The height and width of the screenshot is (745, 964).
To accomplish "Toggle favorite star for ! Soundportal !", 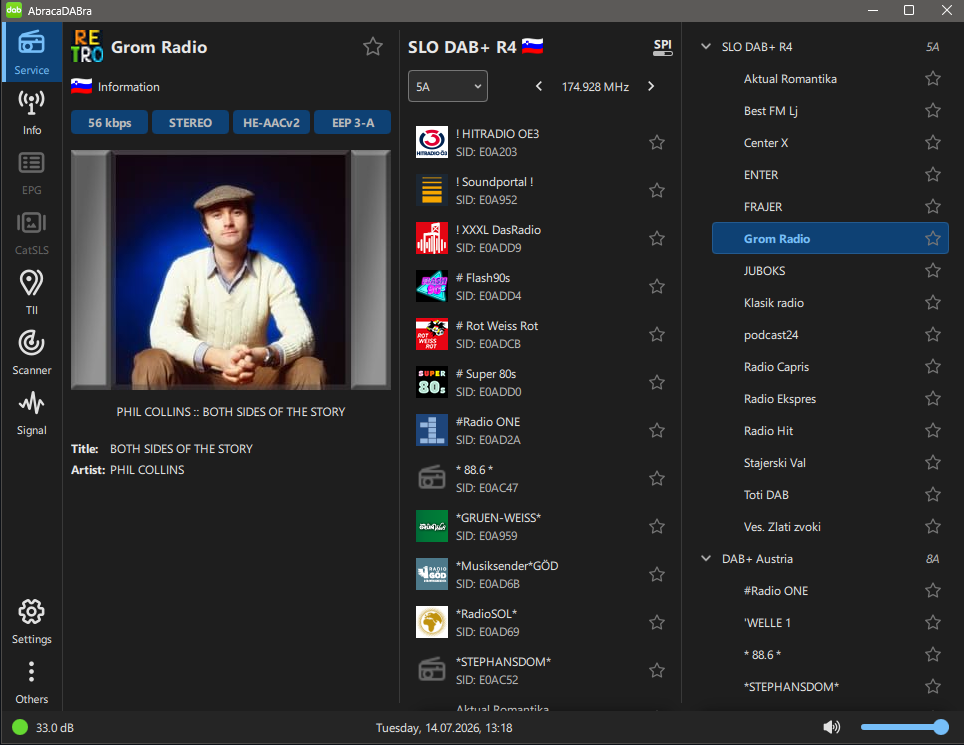I will tap(657, 191).
